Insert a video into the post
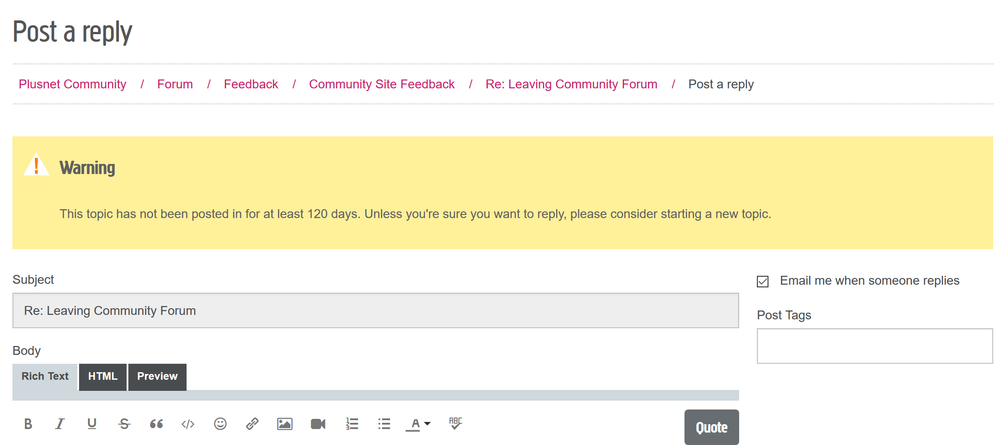999x445 pixels. click(x=318, y=424)
